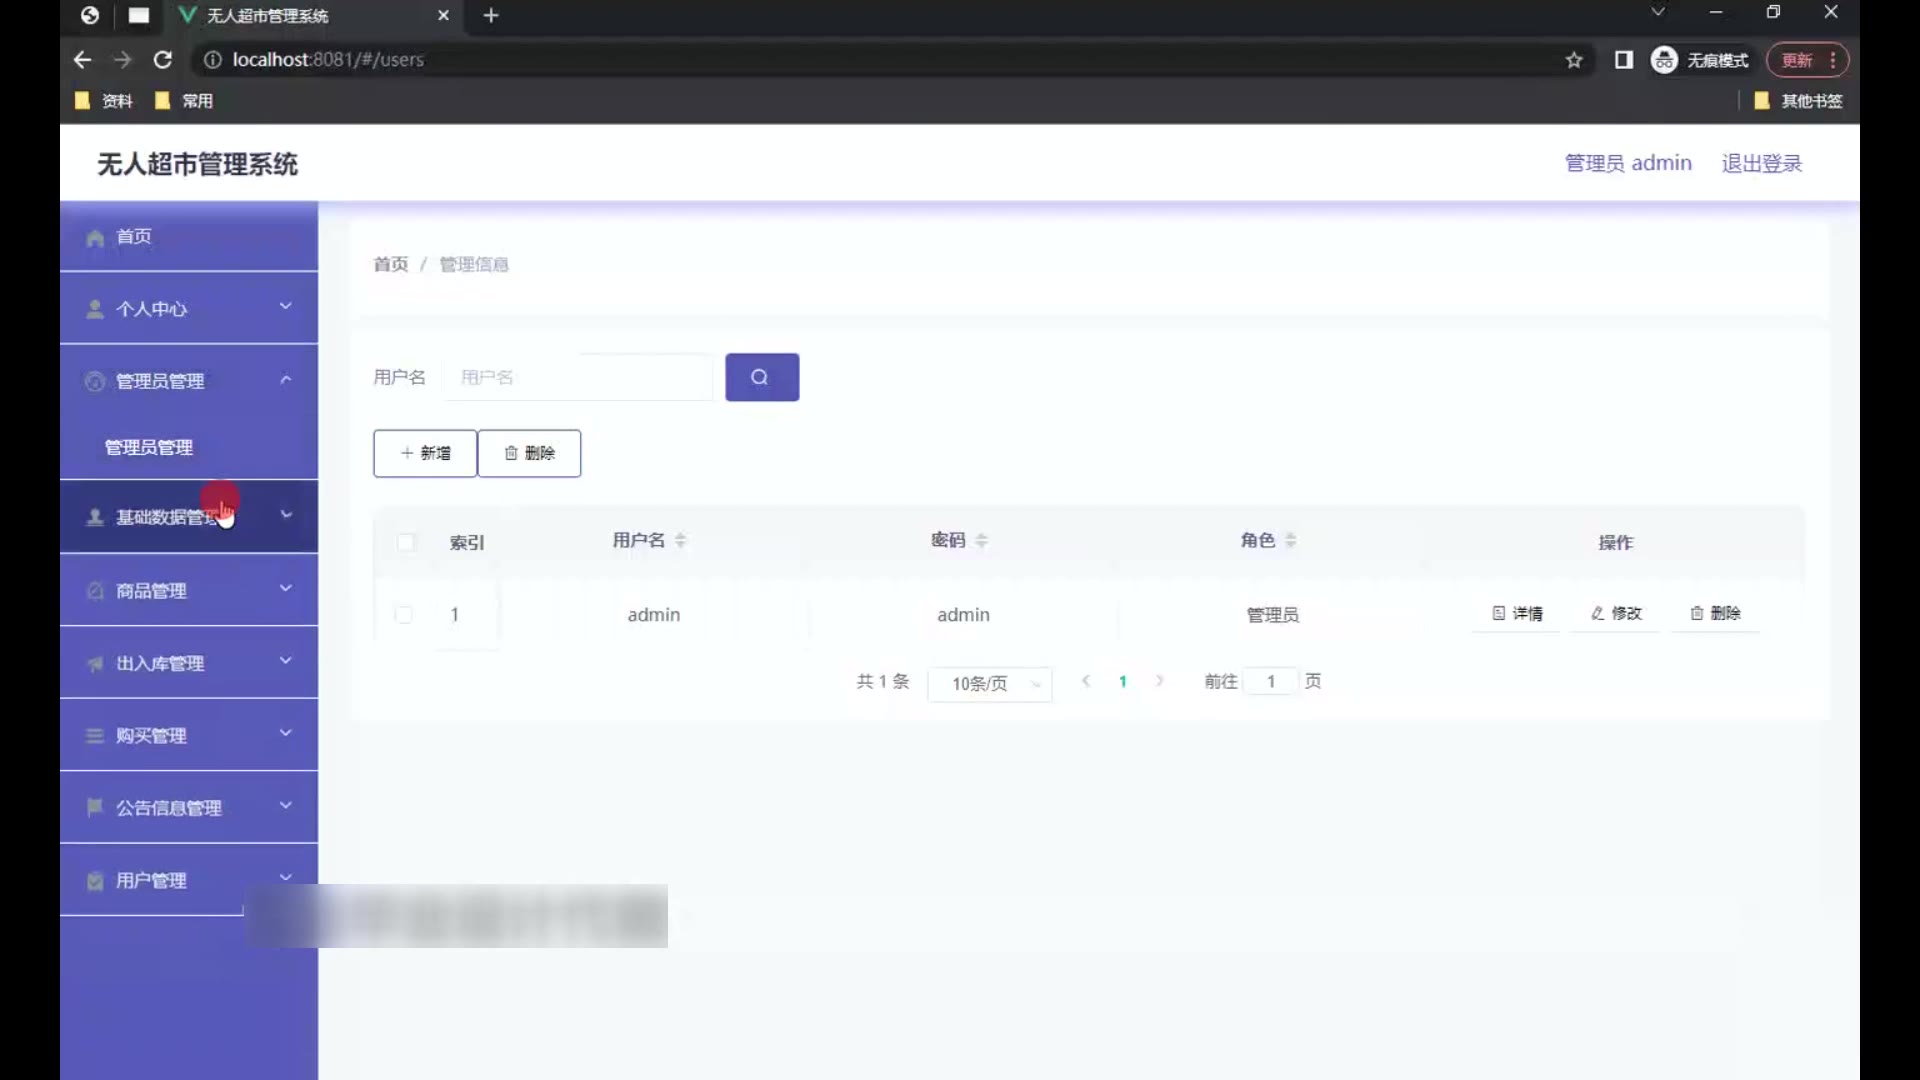Bookmark this page with the star icon
The height and width of the screenshot is (1080, 1920).
pyautogui.click(x=1574, y=60)
